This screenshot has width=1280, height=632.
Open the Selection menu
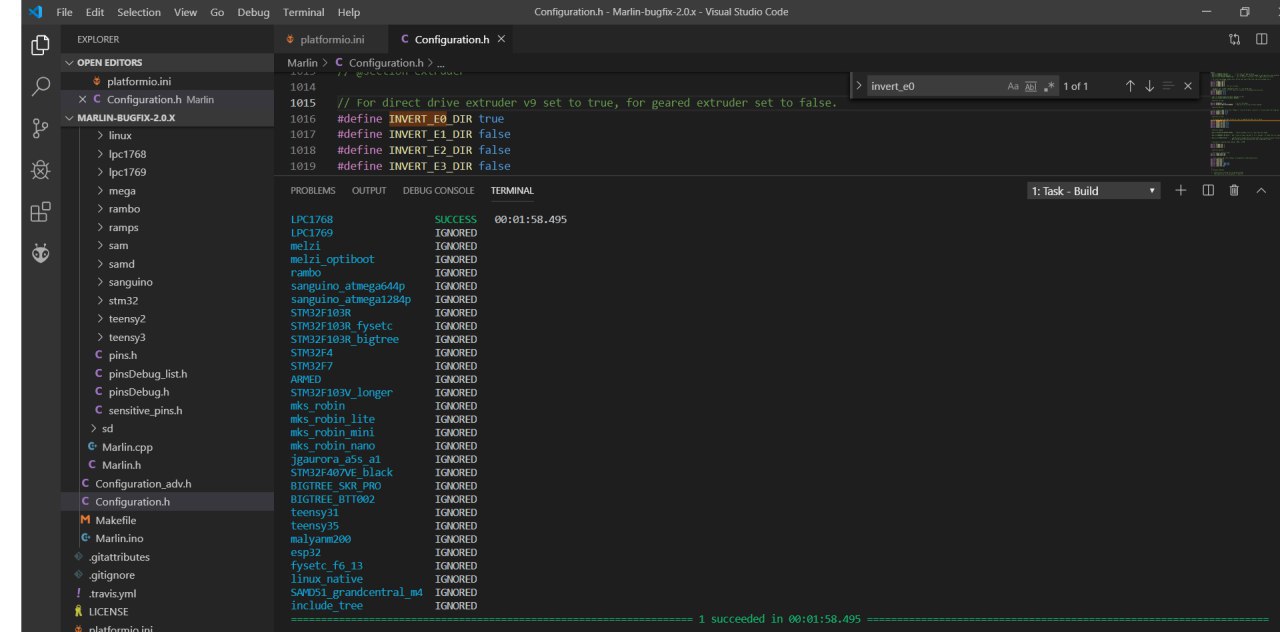click(x=139, y=12)
